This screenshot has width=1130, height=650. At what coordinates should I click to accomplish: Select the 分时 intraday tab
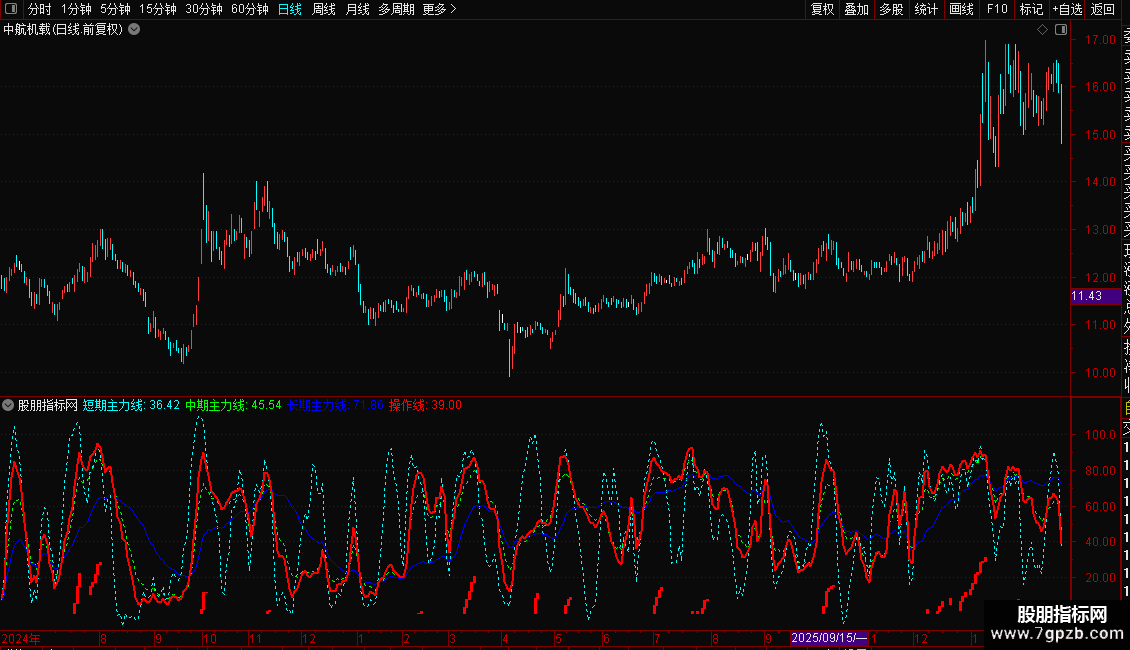click(x=40, y=9)
